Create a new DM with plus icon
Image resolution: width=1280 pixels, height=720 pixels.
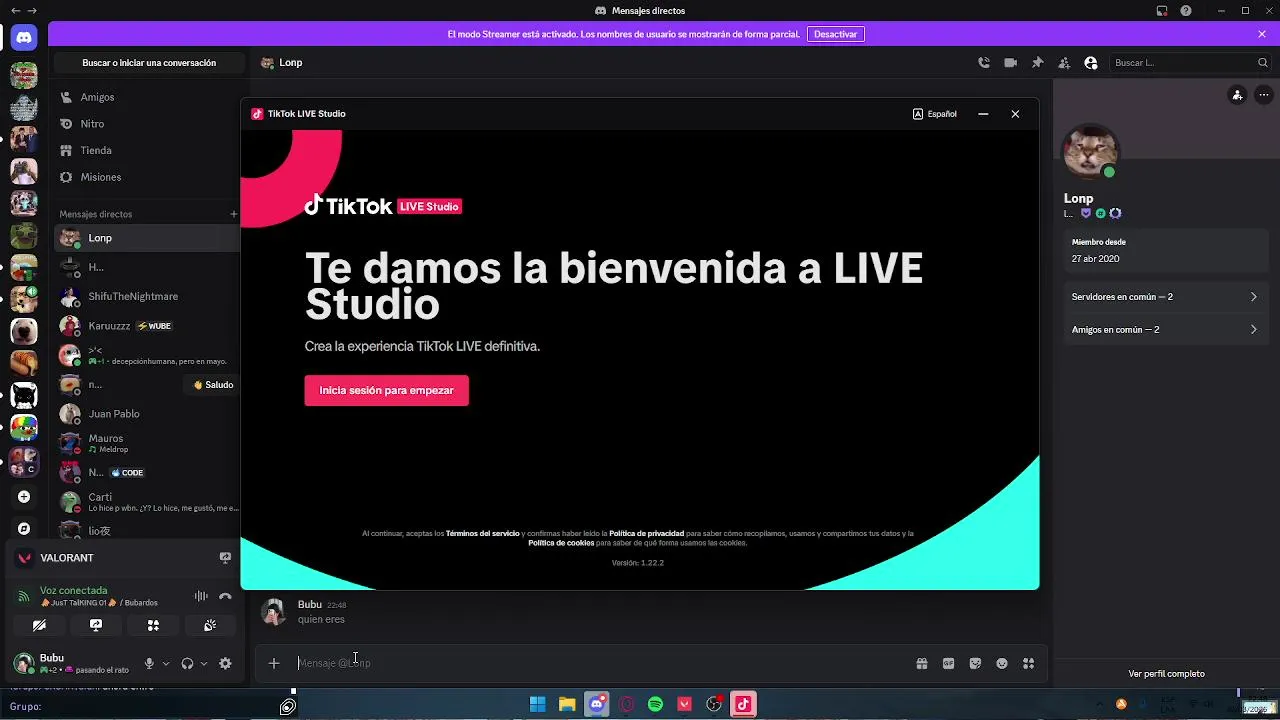pyautogui.click(x=234, y=214)
